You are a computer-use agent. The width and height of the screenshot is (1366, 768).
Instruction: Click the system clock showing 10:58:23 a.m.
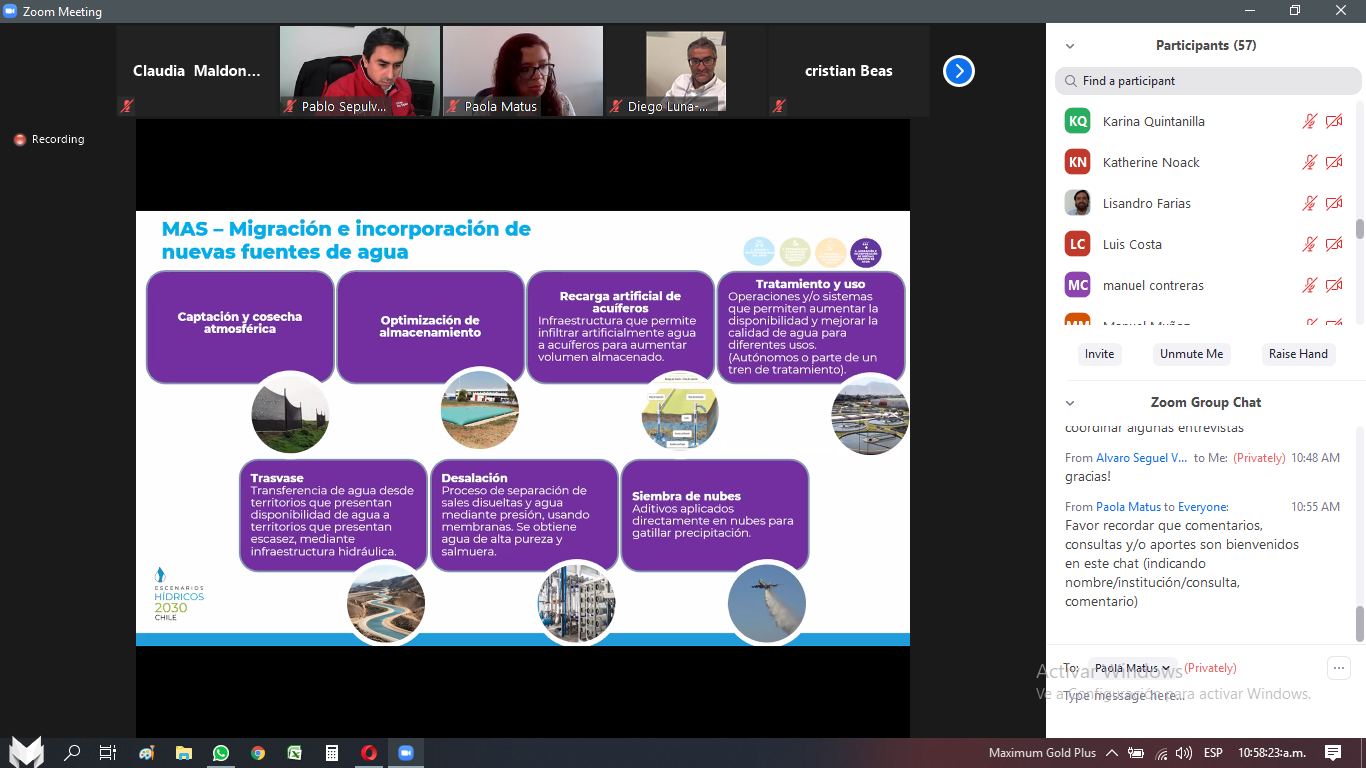[1270, 753]
